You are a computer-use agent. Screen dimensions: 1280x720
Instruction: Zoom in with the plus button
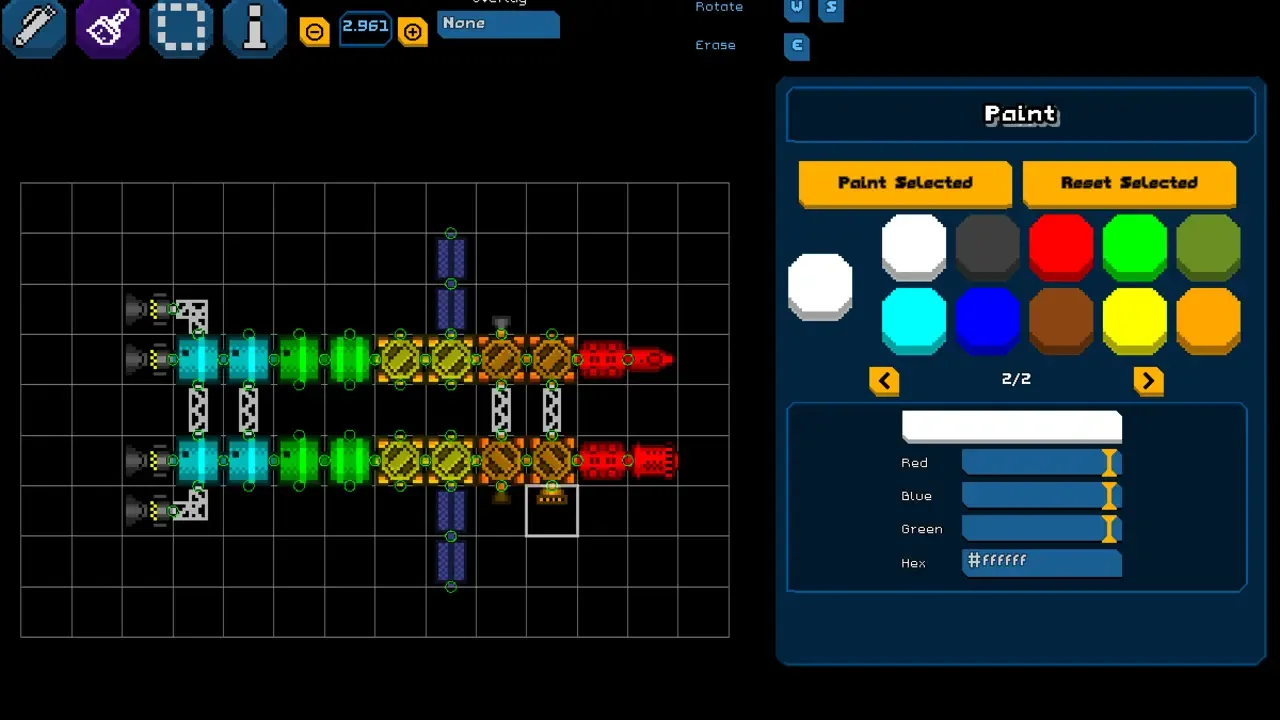coord(412,31)
